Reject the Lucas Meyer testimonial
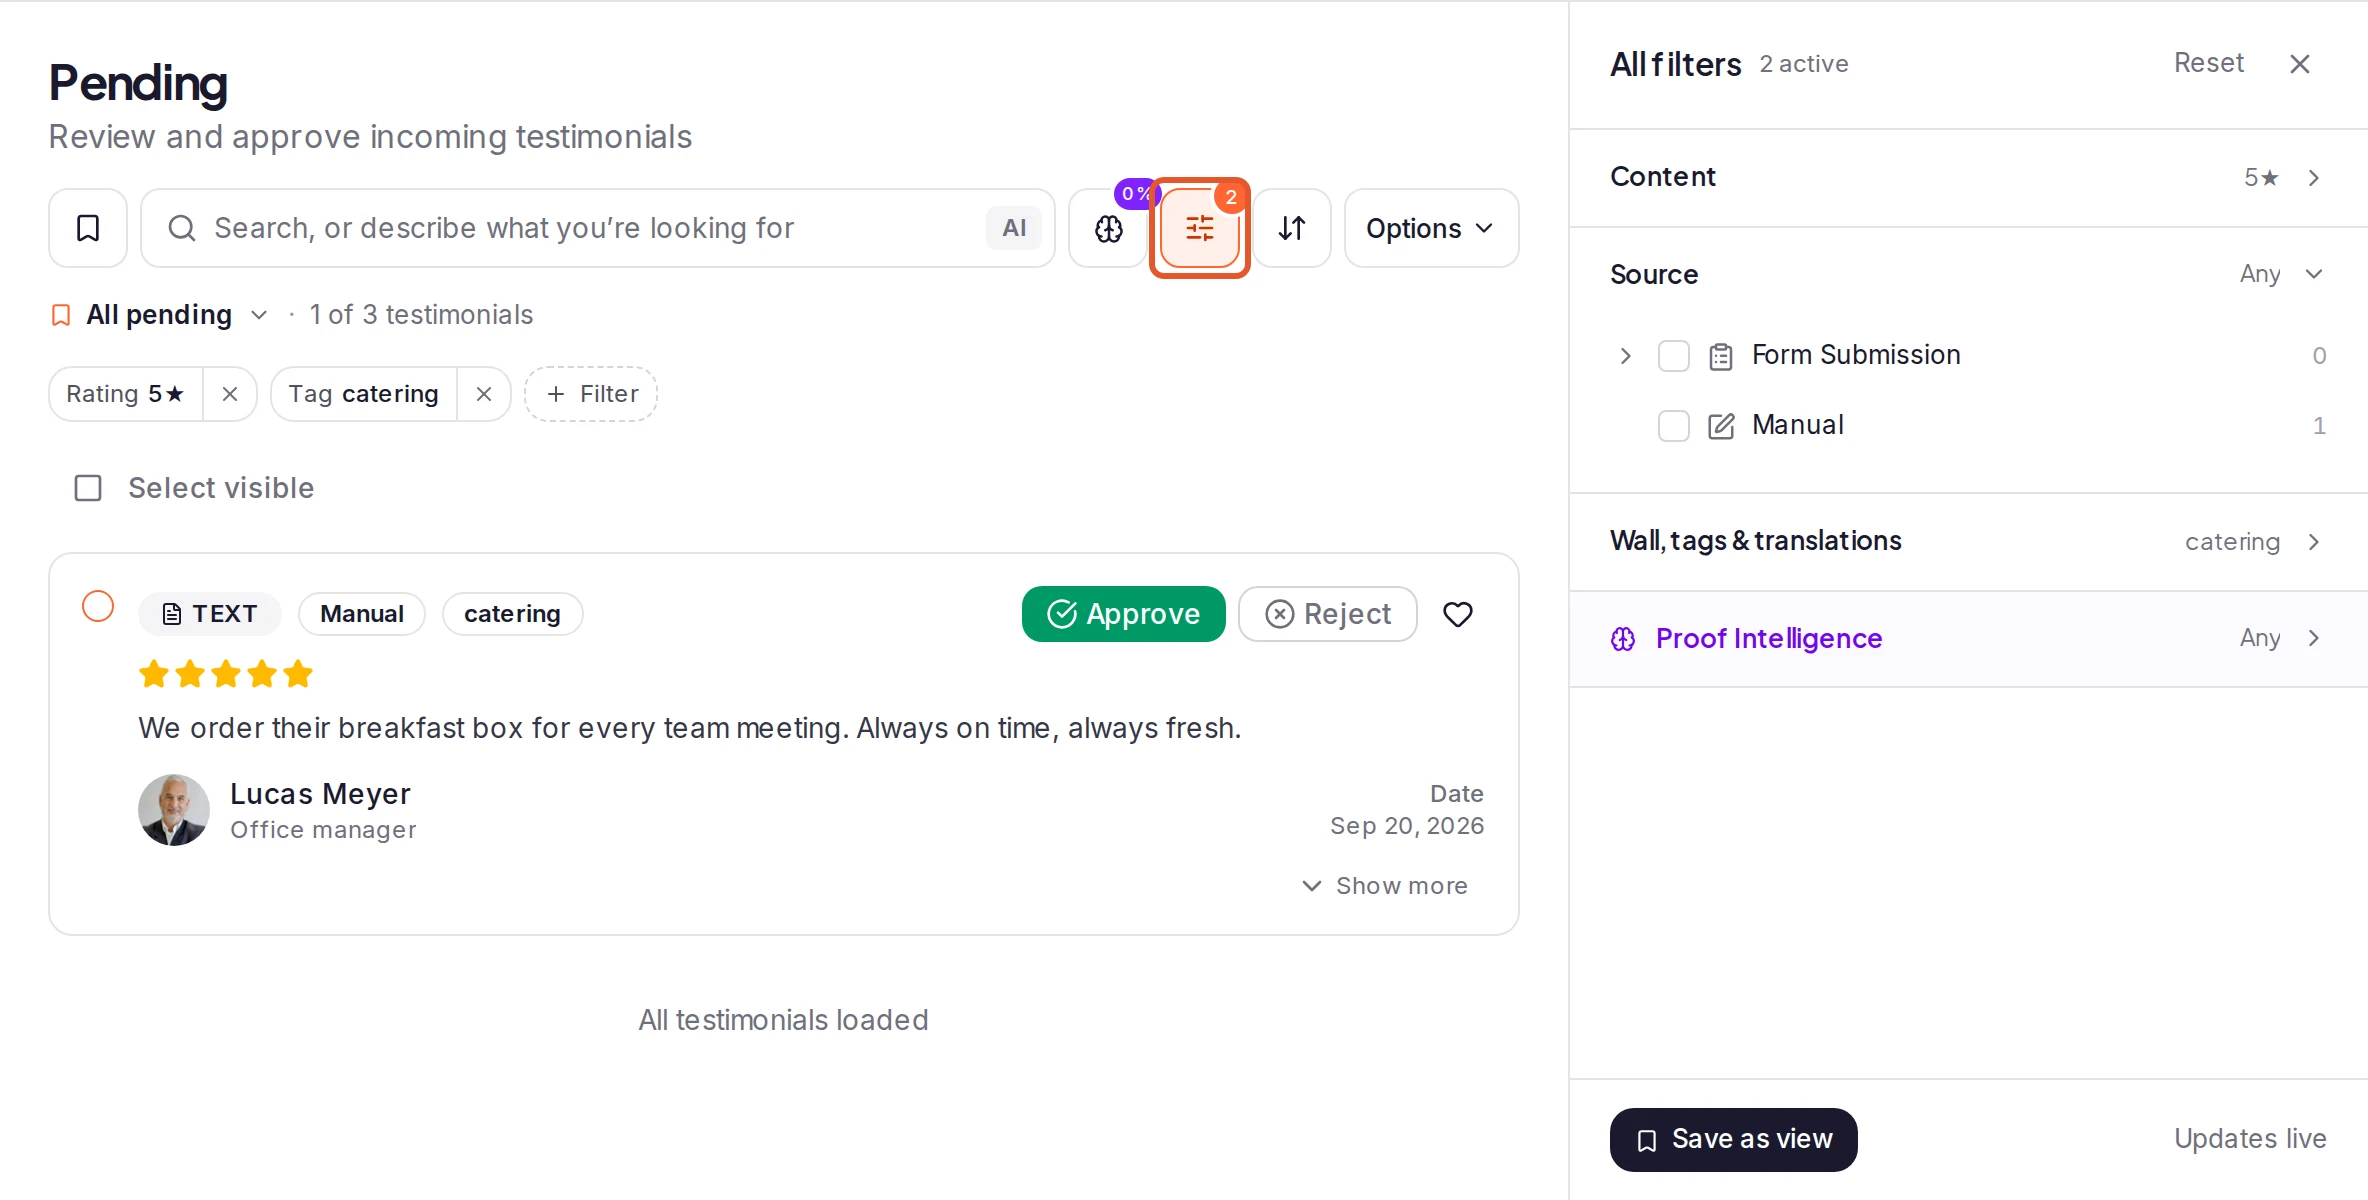Viewport: 2368px width, 1200px height. [1327, 614]
